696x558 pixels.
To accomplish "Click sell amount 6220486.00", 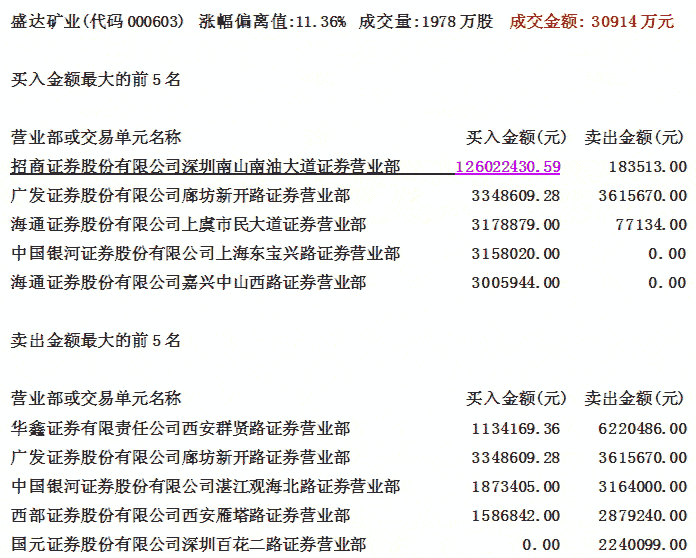I will click(x=643, y=428).
